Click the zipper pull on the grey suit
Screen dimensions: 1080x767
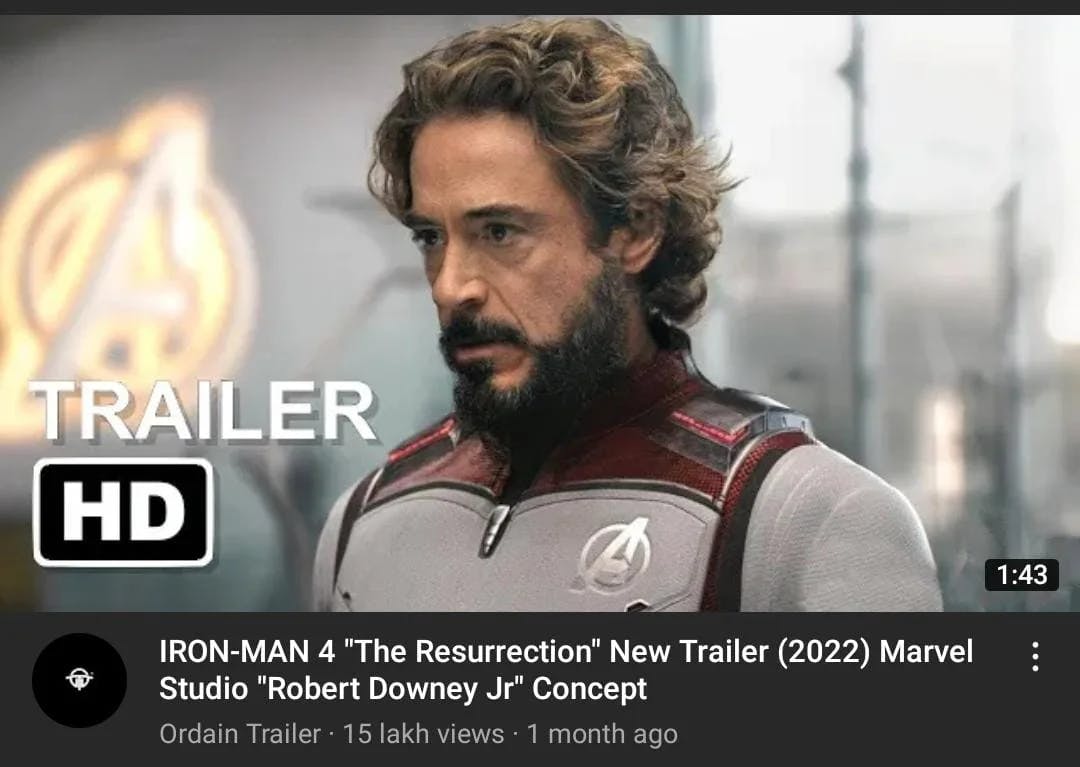point(495,529)
